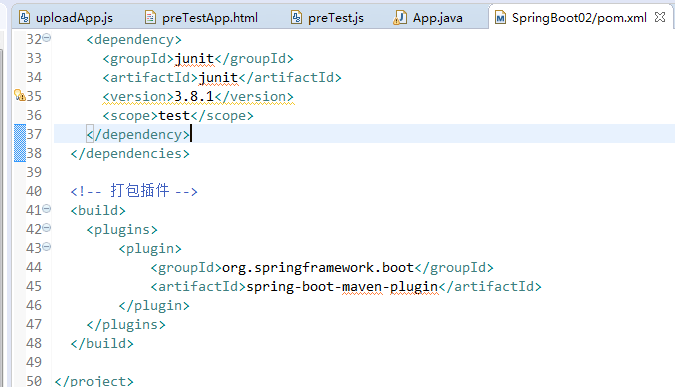Click the opening plugins tag

pyautogui.click(x=122, y=229)
